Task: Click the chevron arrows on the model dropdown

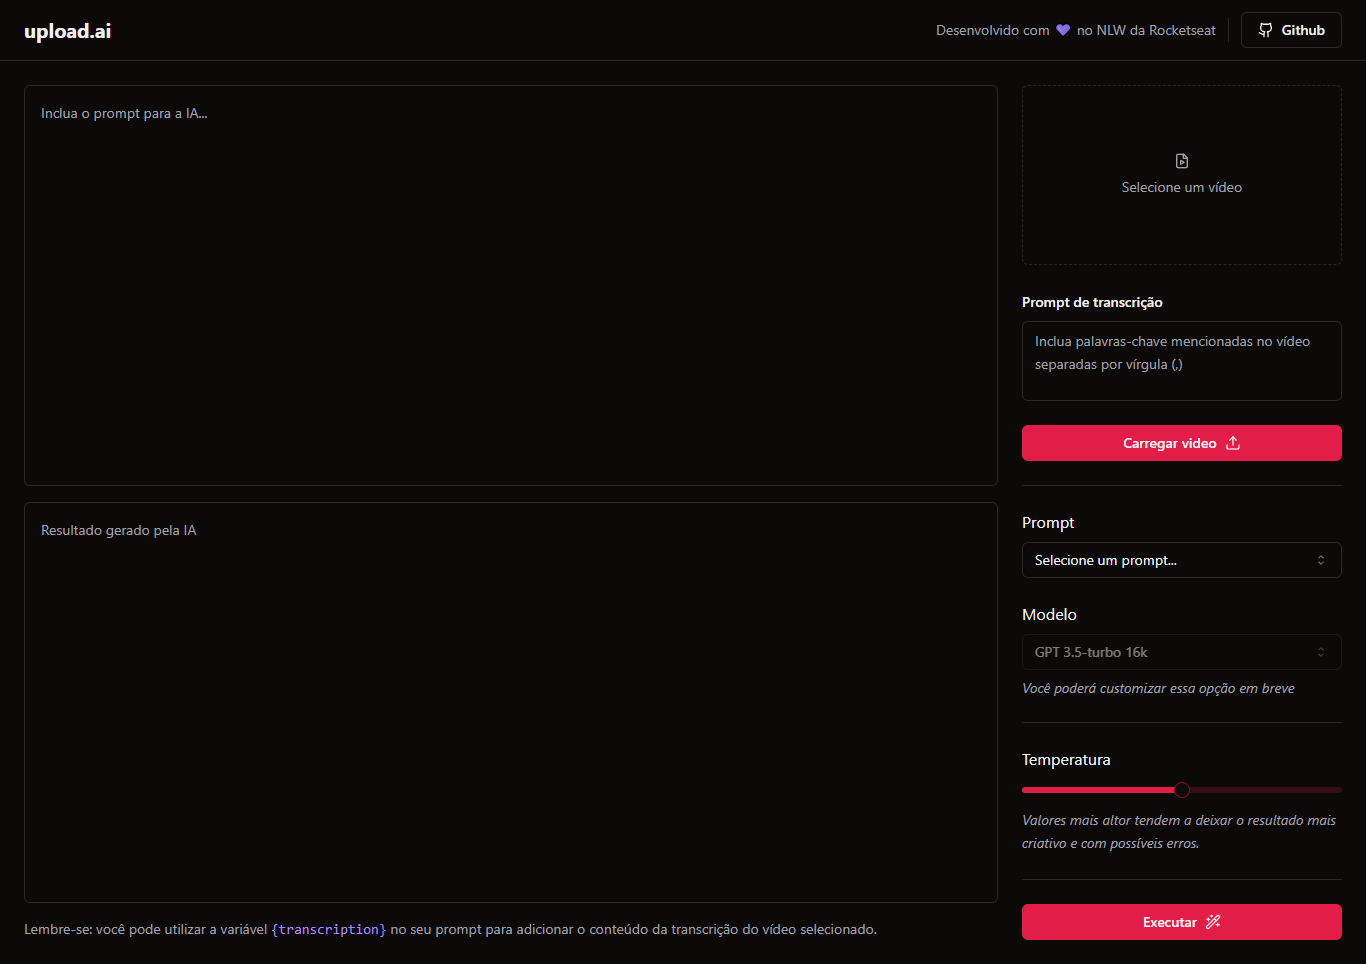Action: tap(1321, 652)
